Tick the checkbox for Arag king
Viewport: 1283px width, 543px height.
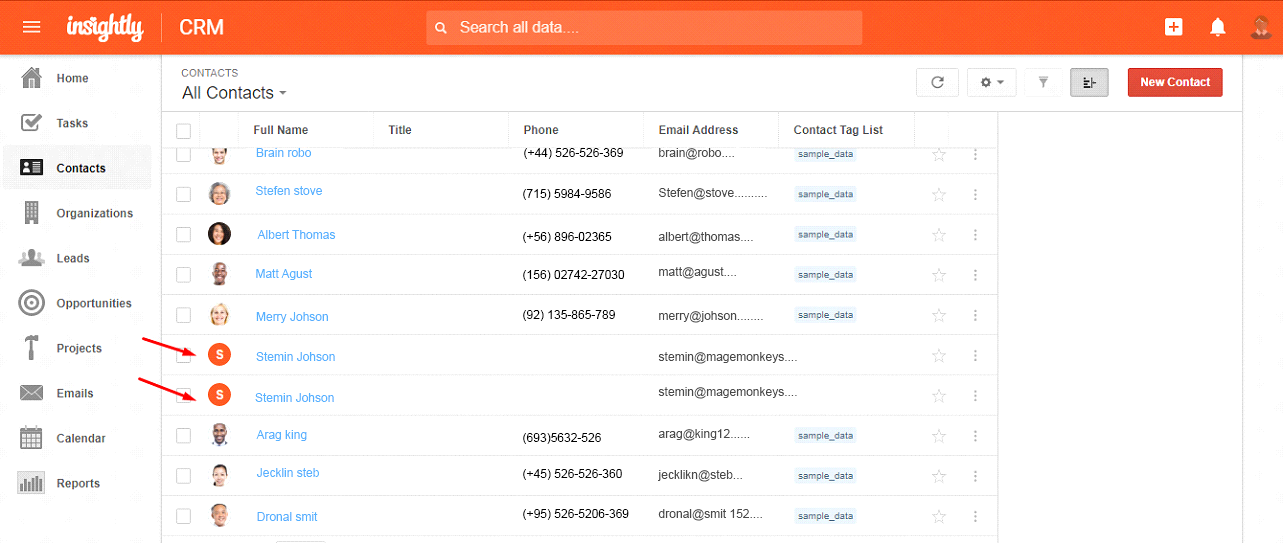[183, 436]
